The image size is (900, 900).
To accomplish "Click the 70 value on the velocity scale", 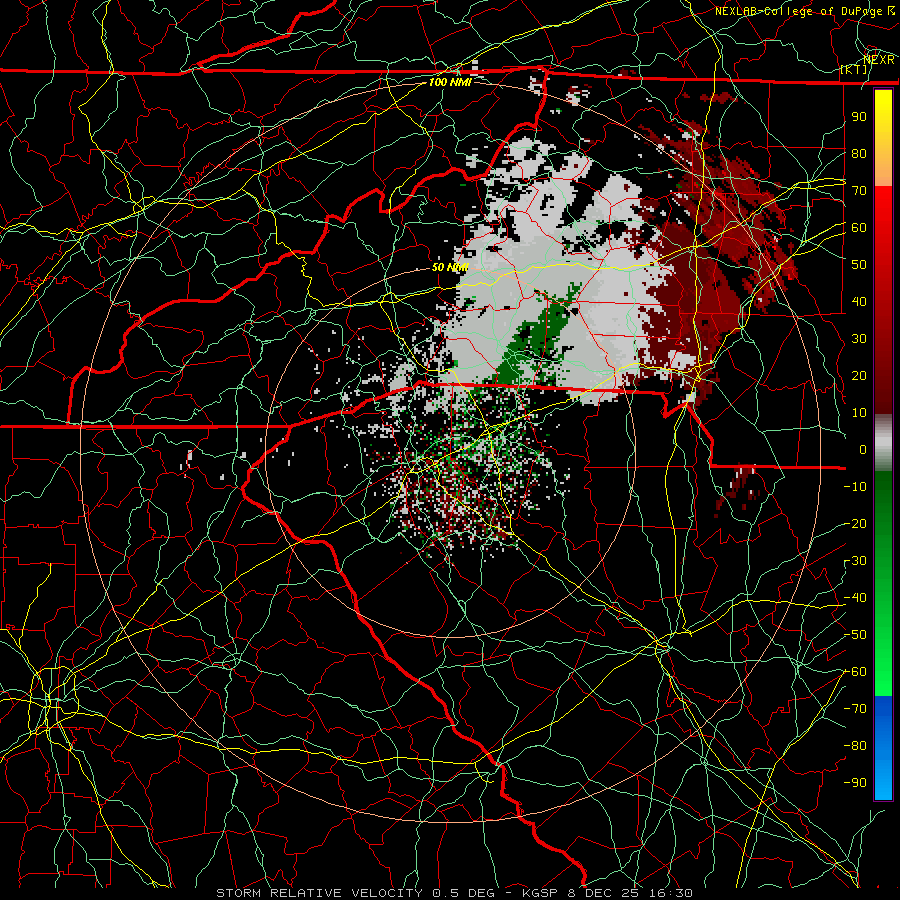I will pos(859,191).
